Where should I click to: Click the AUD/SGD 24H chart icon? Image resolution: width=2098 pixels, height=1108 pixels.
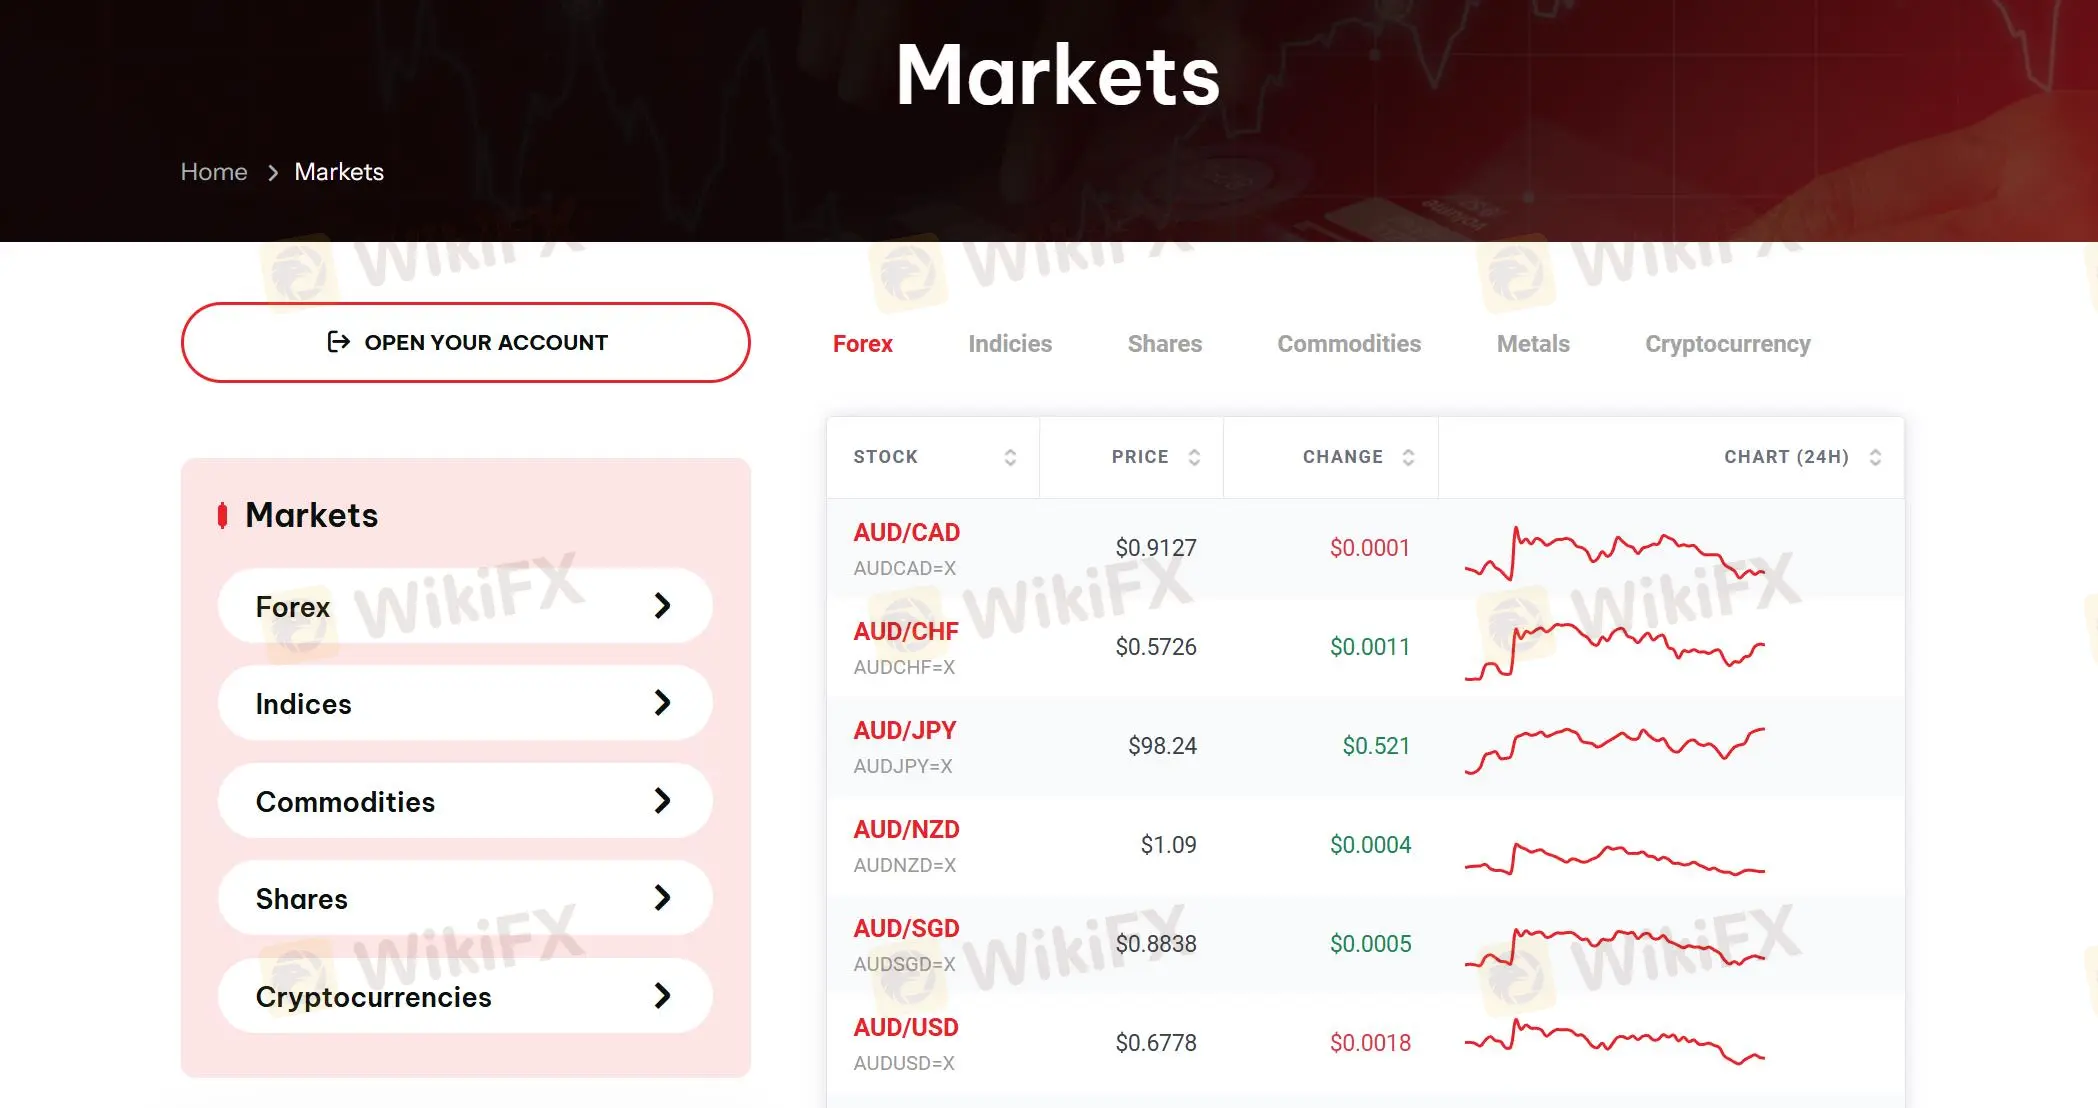pyautogui.click(x=1612, y=943)
